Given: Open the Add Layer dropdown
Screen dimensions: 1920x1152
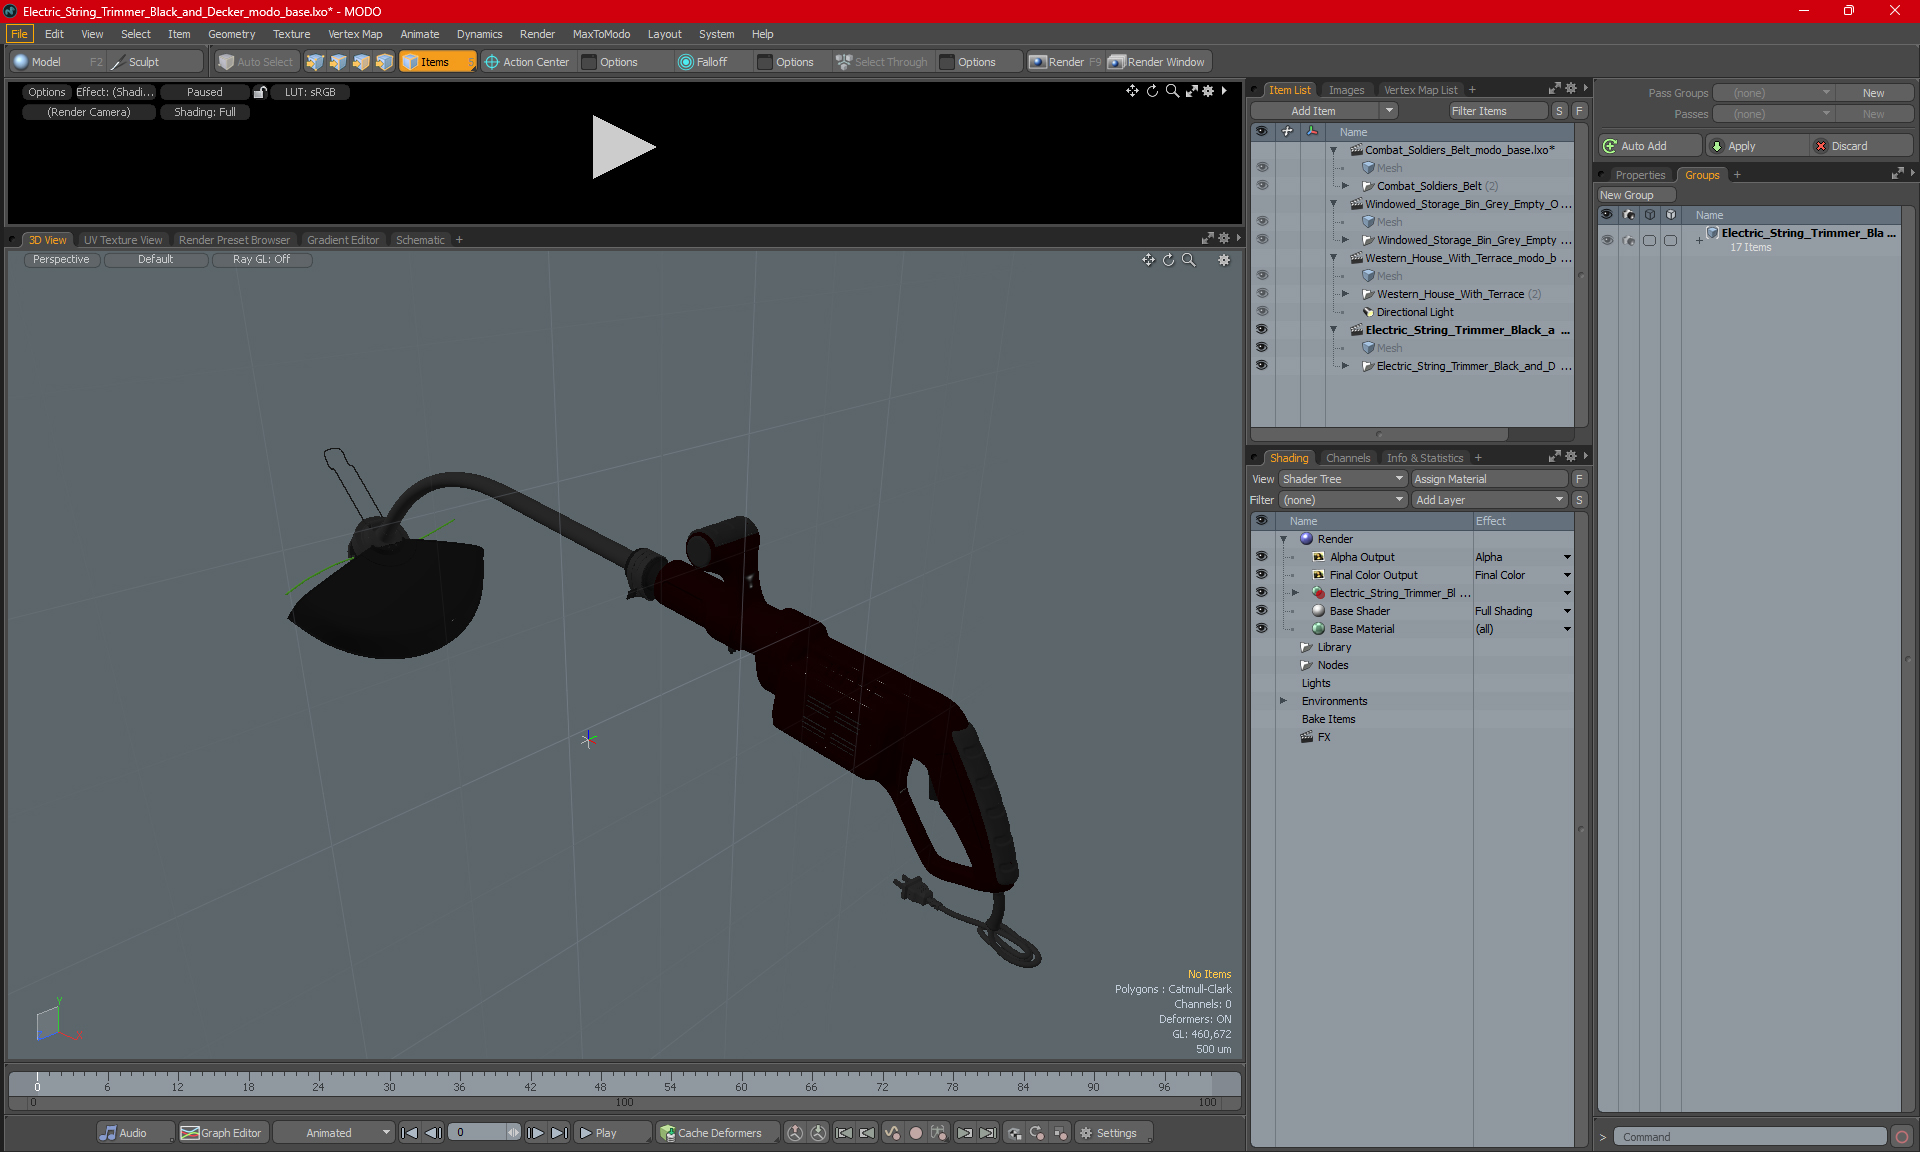Looking at the screenshot, I should point(1489,500).
